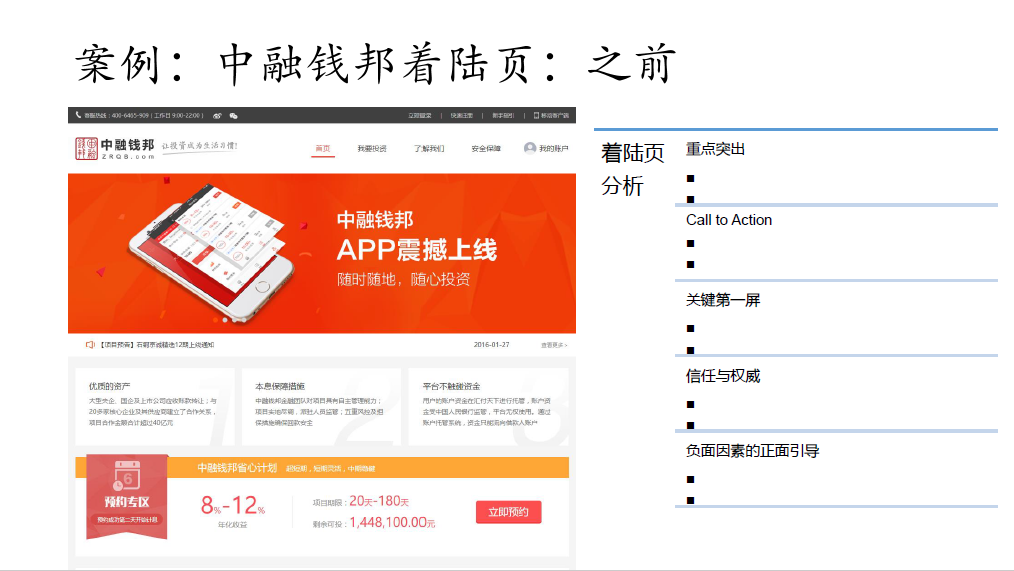This screenshot has height=571, width=1014.
Task: Click the mobile icon next to 移动客户端
Action: click(x=536, y=115)
